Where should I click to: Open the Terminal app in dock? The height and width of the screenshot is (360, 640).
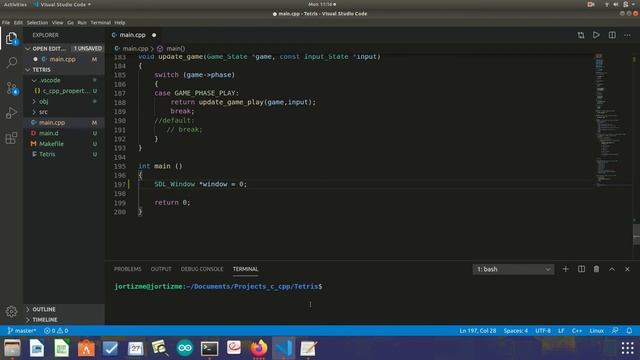209,348
